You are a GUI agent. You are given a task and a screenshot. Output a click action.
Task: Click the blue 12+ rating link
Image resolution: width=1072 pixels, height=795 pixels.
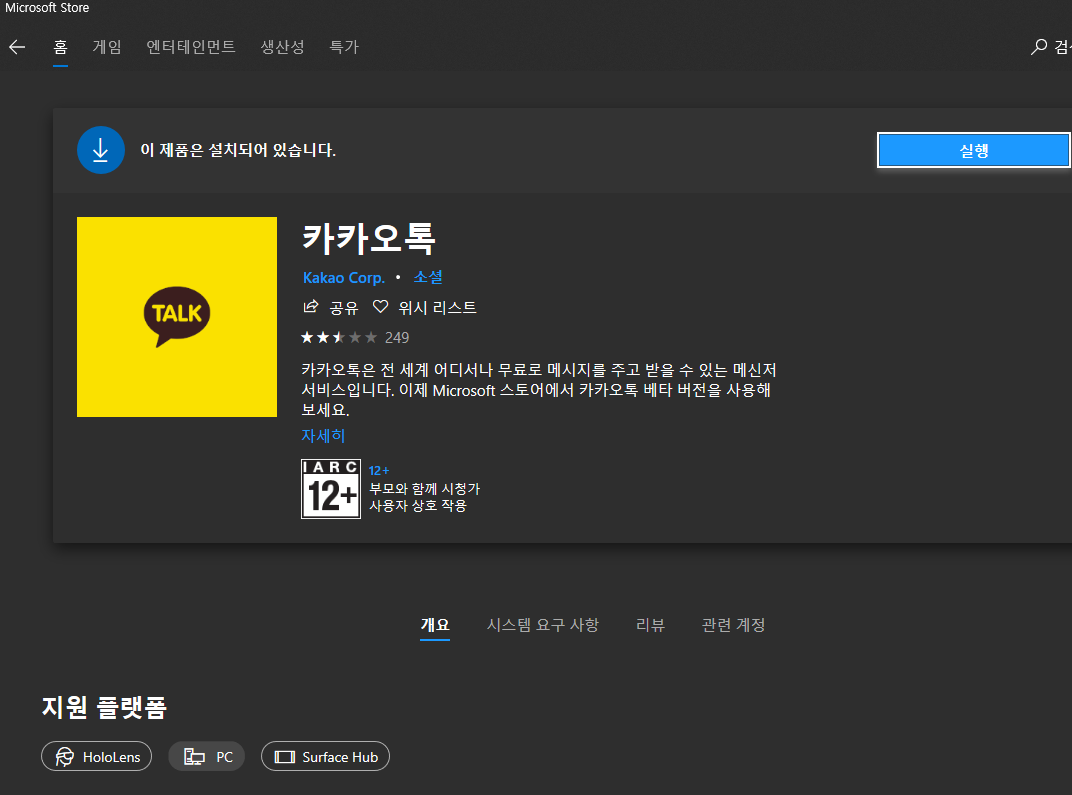[379, 471]
